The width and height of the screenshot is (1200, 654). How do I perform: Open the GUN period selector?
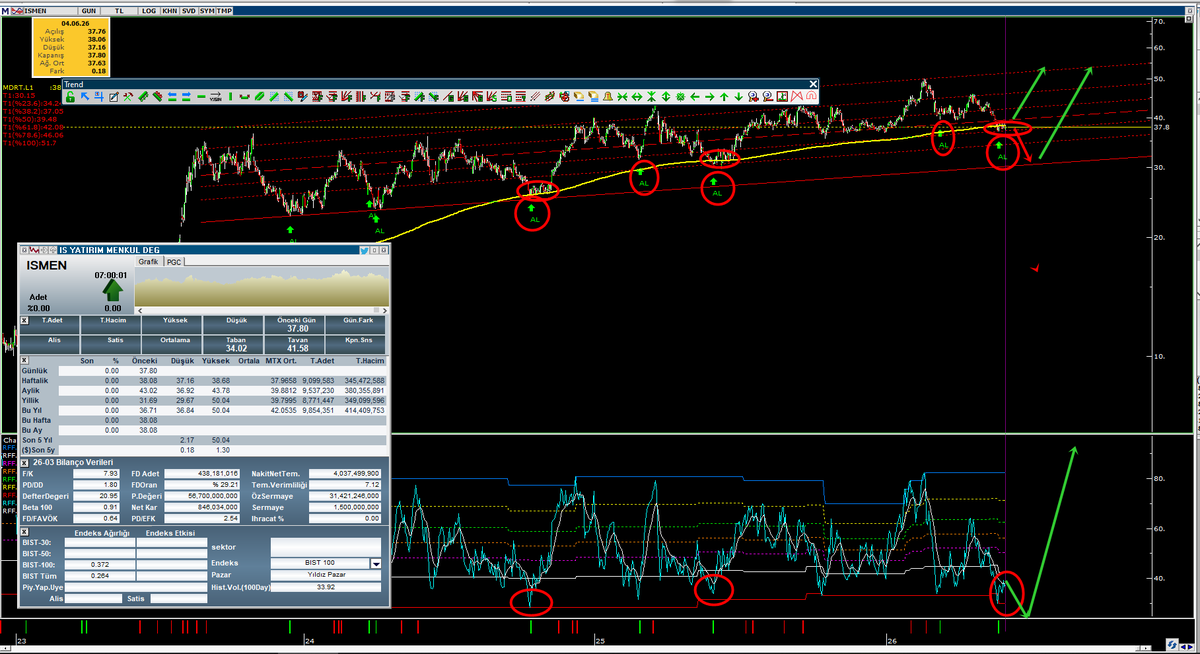coord(88,11)
